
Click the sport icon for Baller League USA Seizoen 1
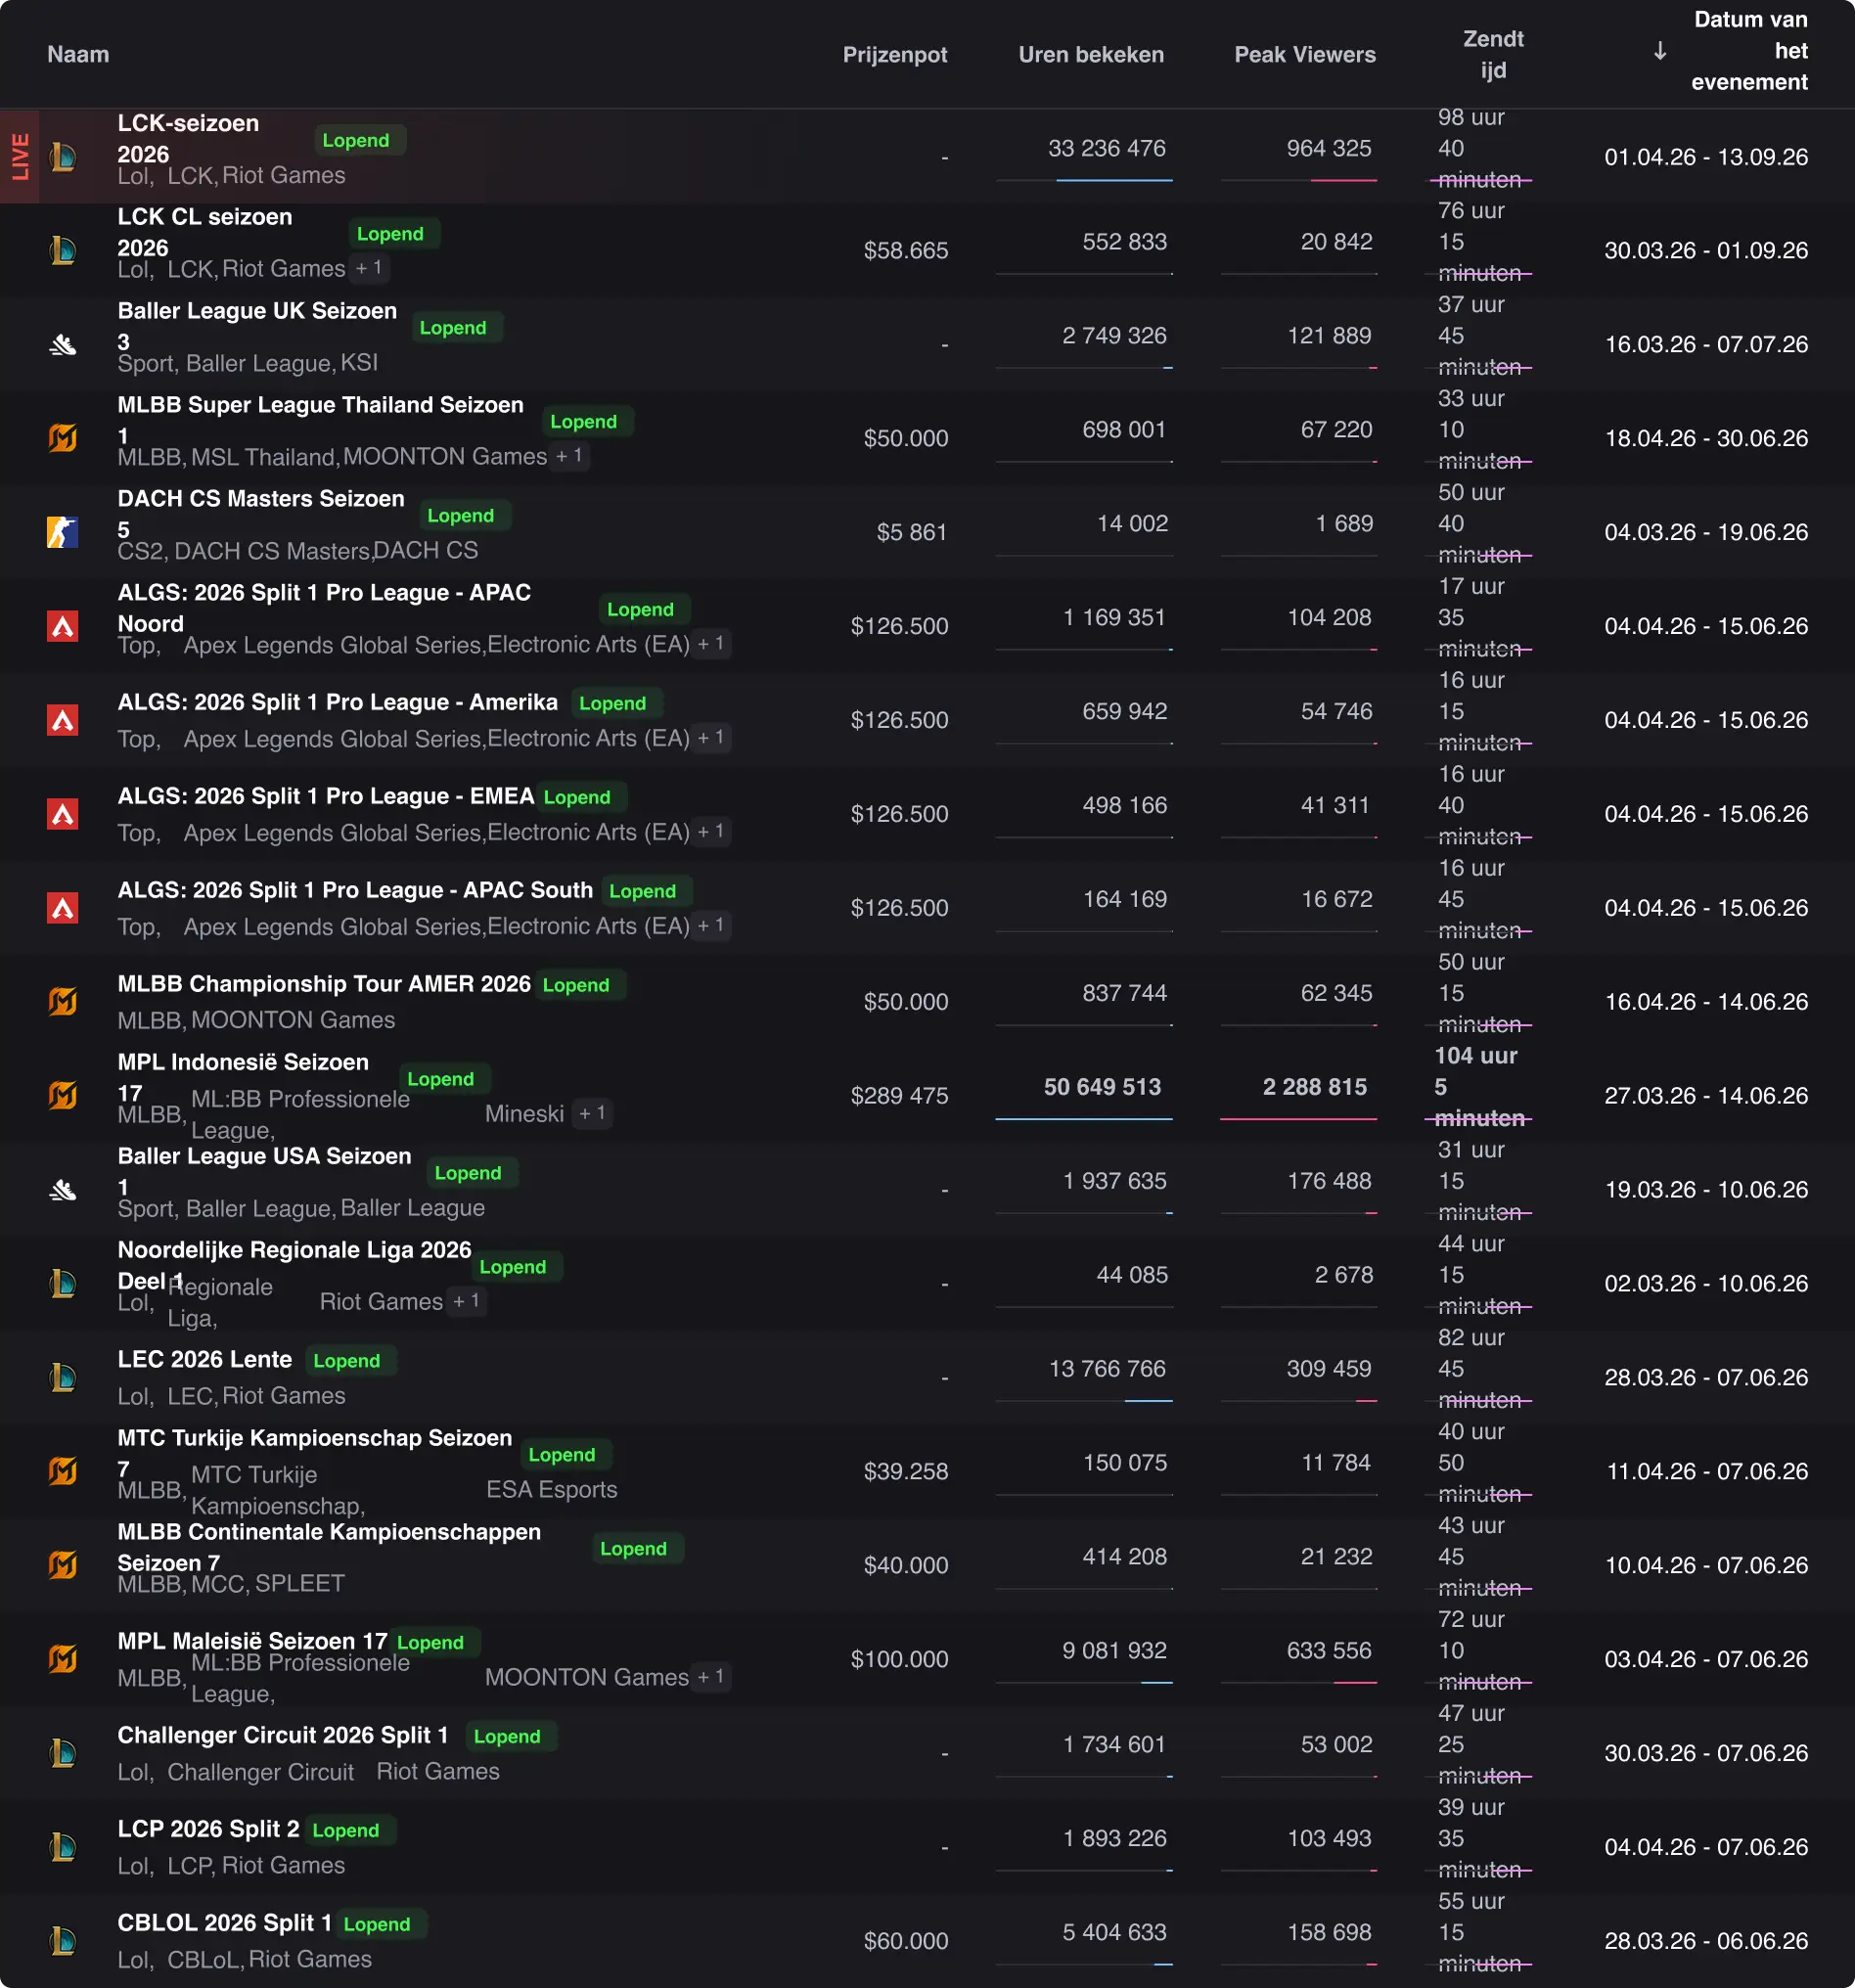click(x=63, y=1190)
